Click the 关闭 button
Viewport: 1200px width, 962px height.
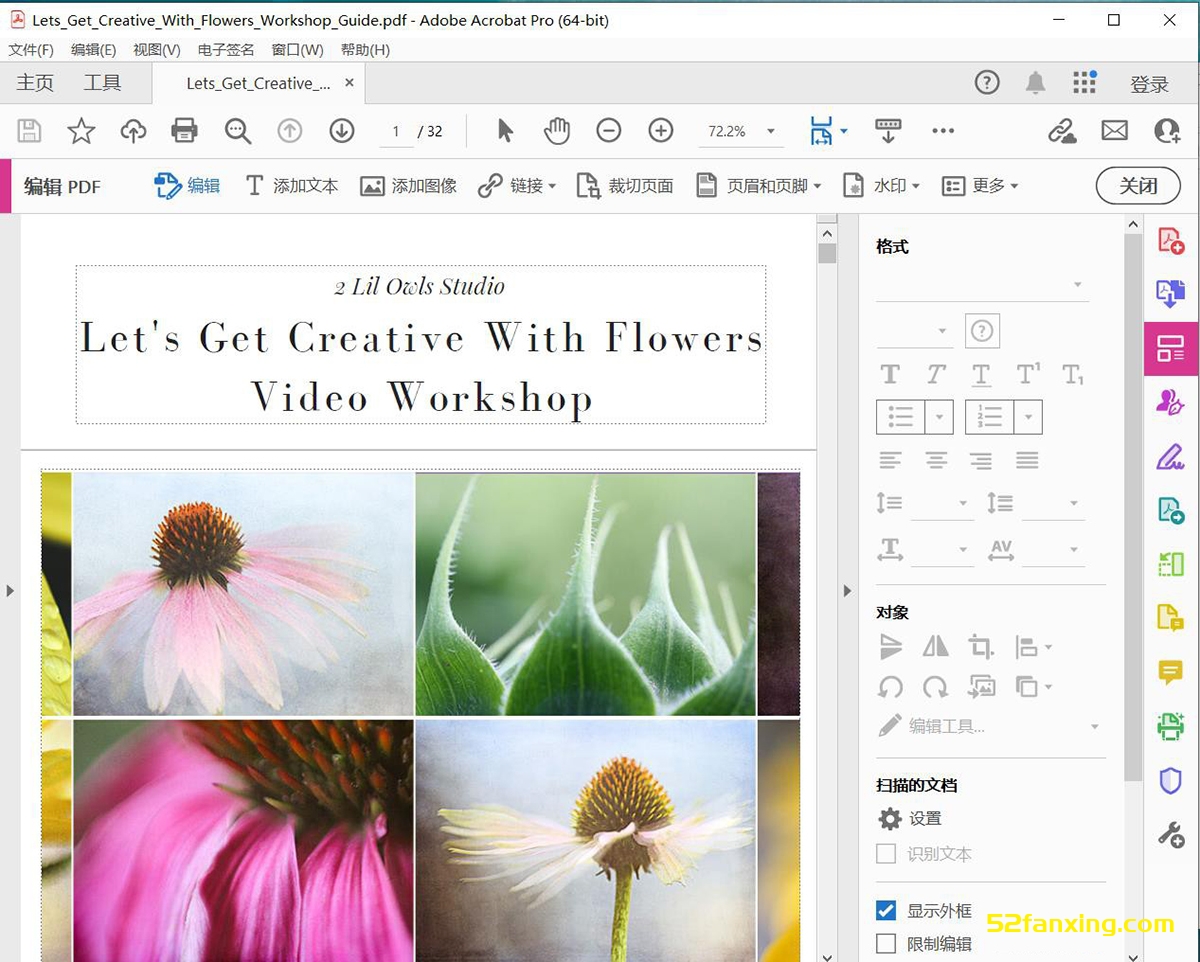tap(1138, 186)
